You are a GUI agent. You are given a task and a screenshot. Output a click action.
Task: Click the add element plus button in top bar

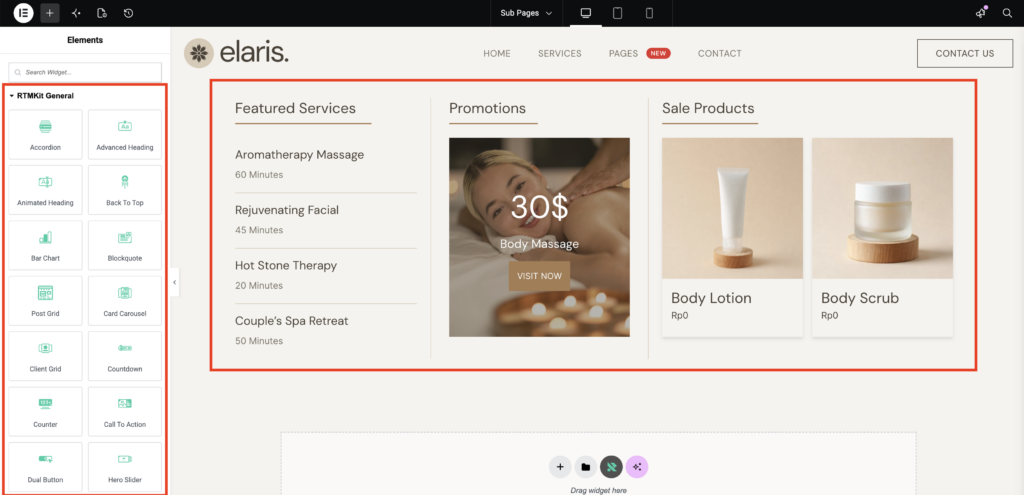[x=50, y=13]
